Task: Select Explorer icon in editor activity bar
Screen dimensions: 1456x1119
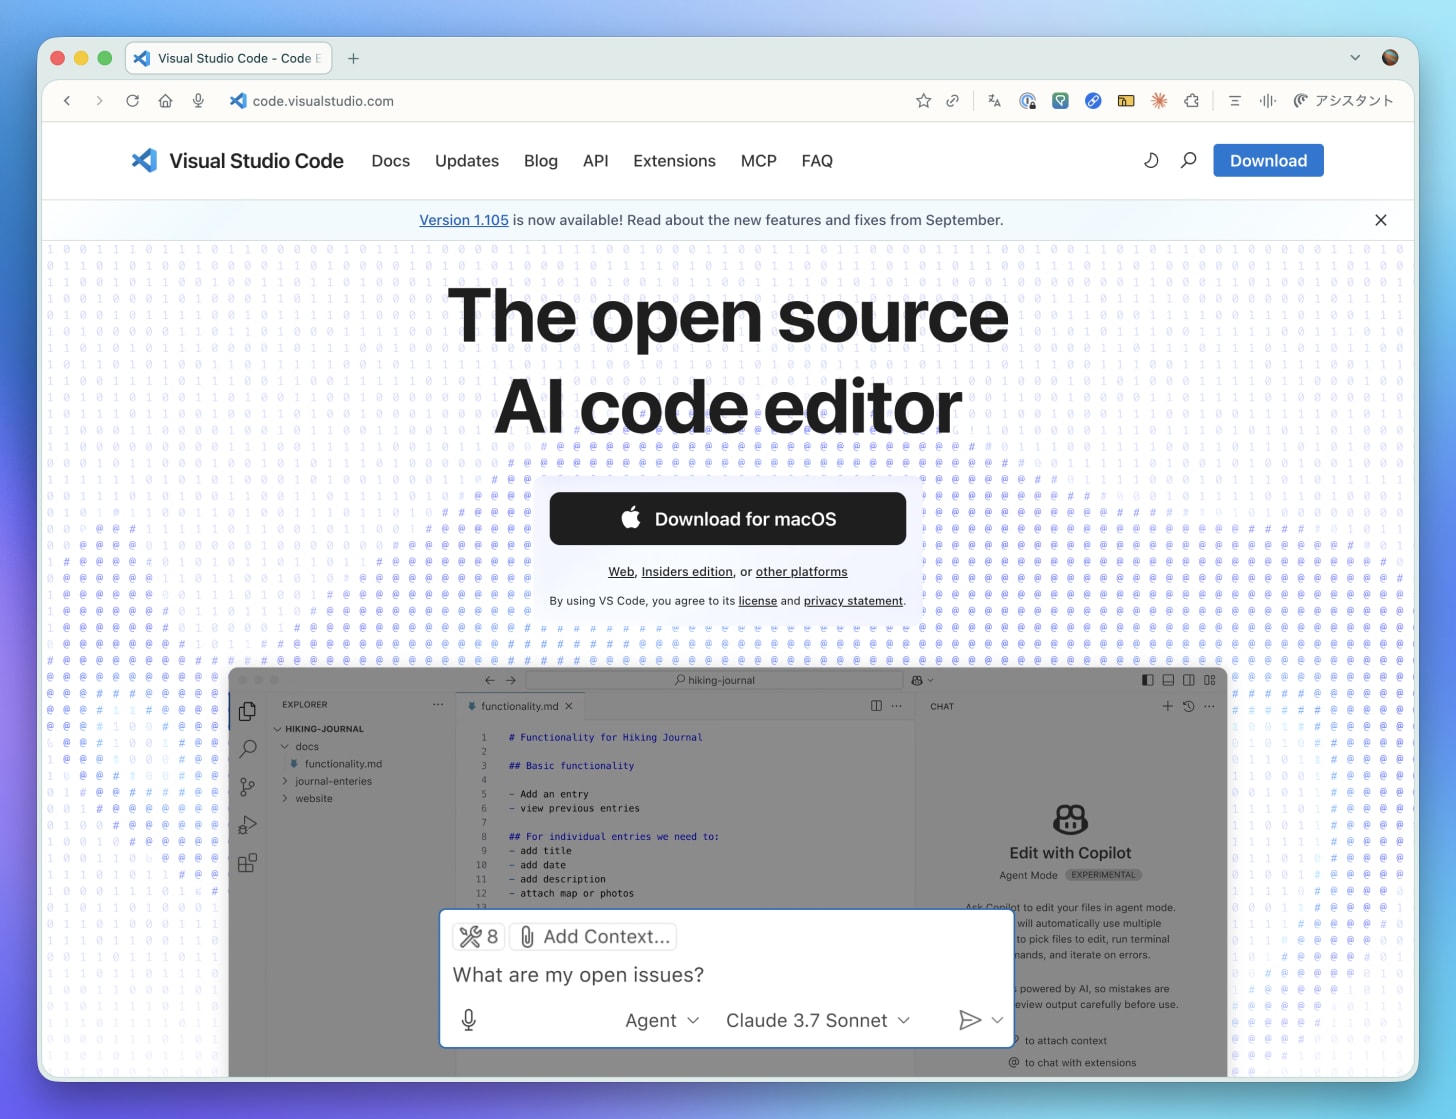Action: coord(248,711)
